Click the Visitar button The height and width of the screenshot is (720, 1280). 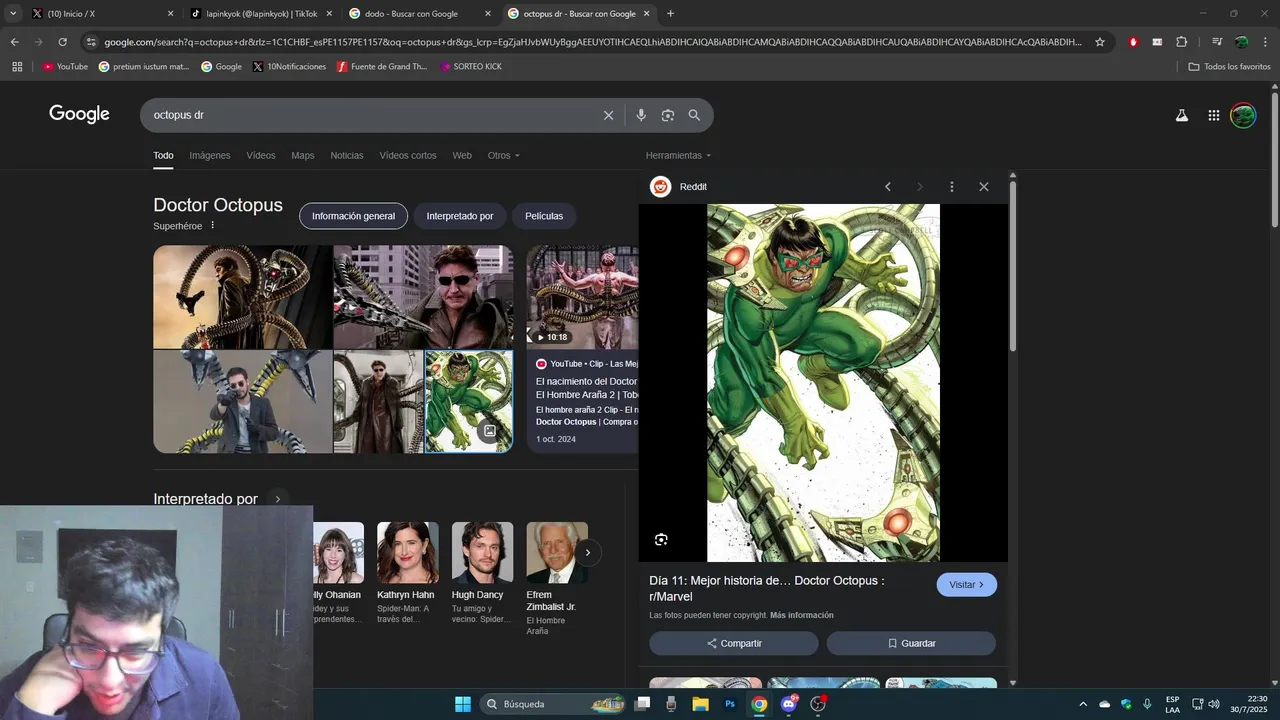pyautogui.click(x=967, y=585)
